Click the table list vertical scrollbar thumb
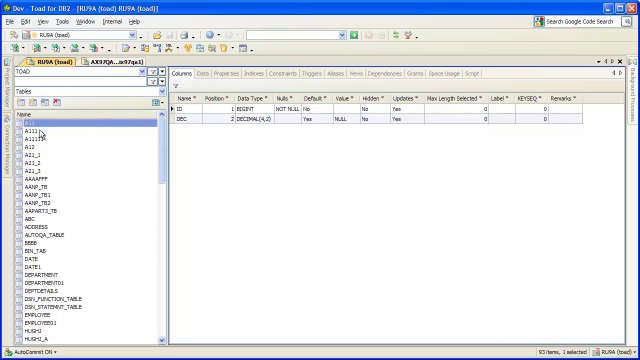The image size is (640, 360). [162, 151]
